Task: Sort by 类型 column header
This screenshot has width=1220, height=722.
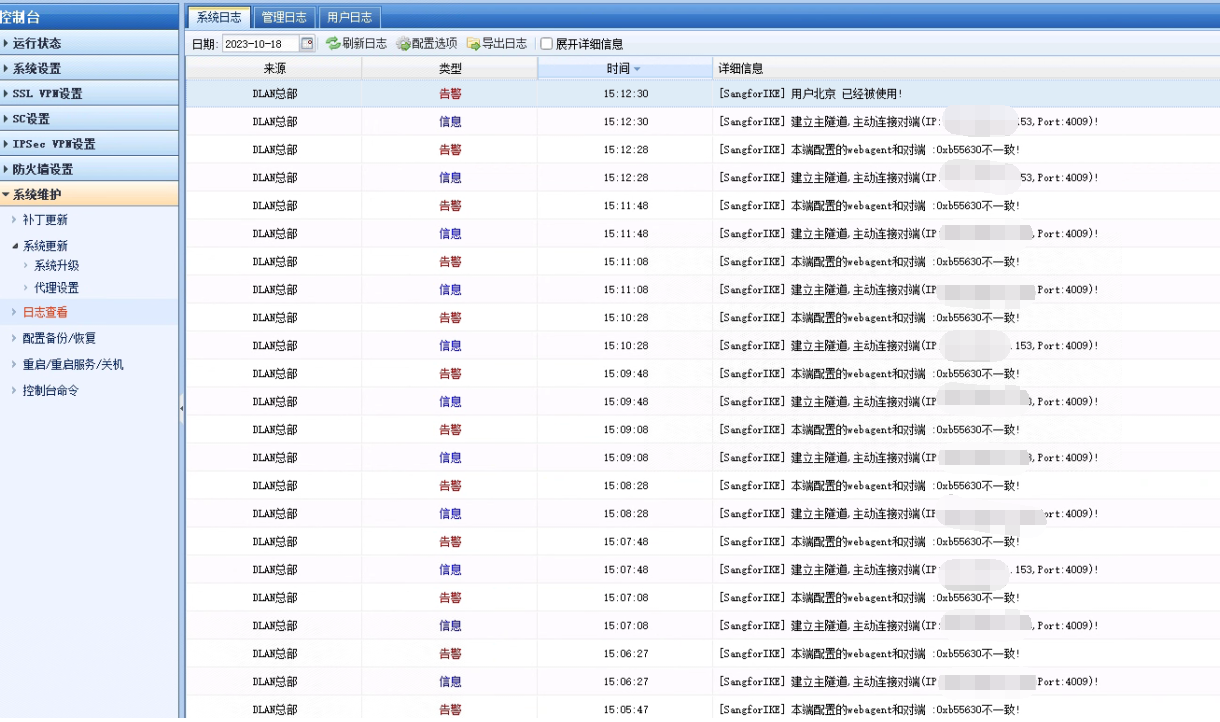Action: click(x=450, y=69)
